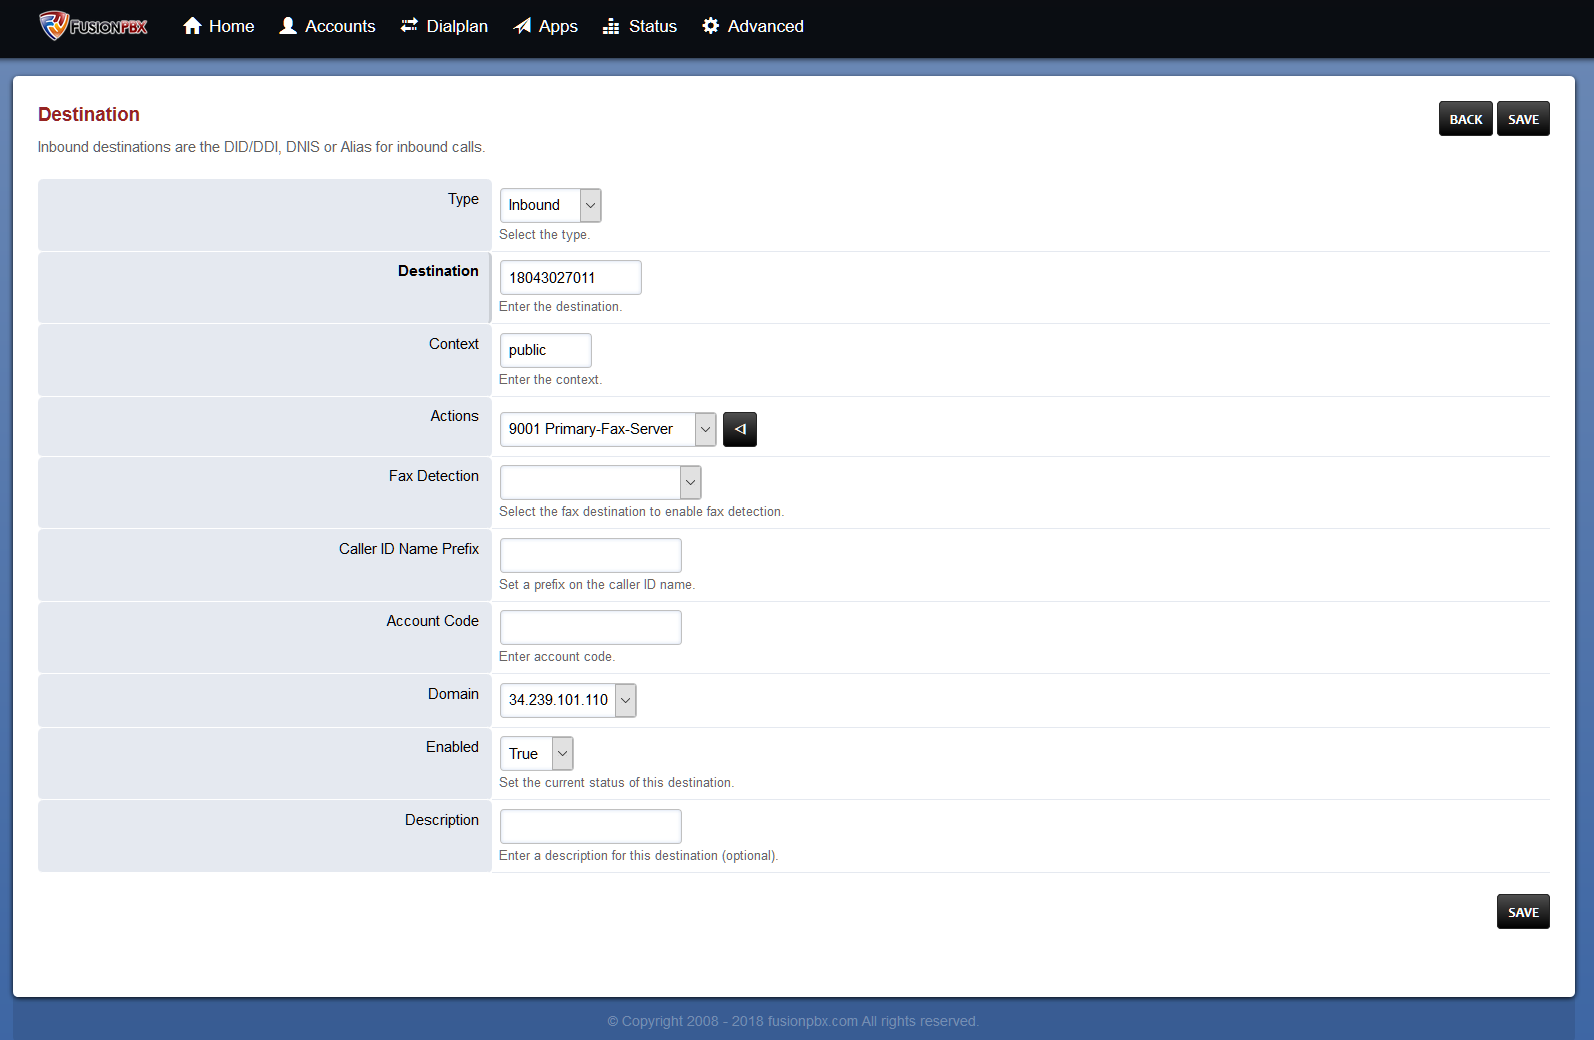The image size is (1594, 1040).
Task: Click the Accounts person icon
Action: pyautogui.click(x=288, y=26)
